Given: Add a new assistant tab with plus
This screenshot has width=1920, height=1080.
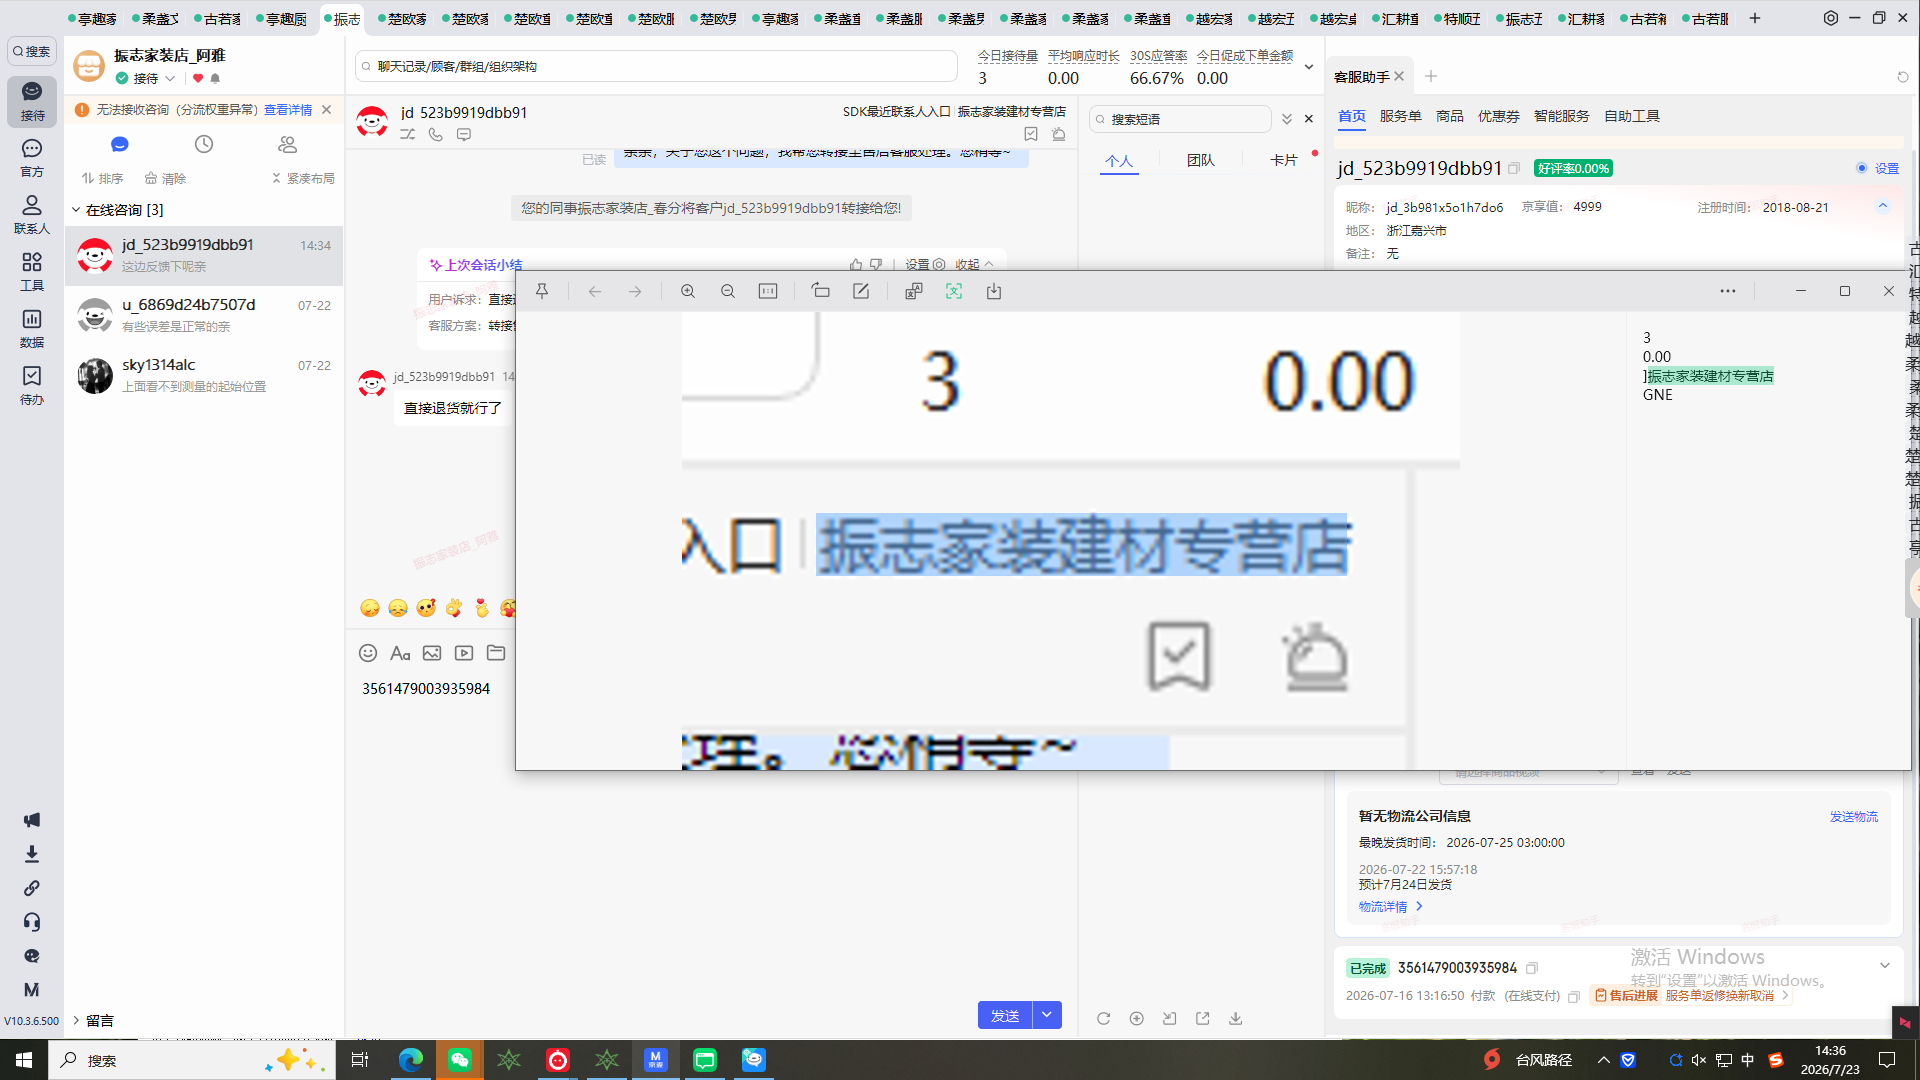Looking at the screenshot, I should (x=1431, y=76).
